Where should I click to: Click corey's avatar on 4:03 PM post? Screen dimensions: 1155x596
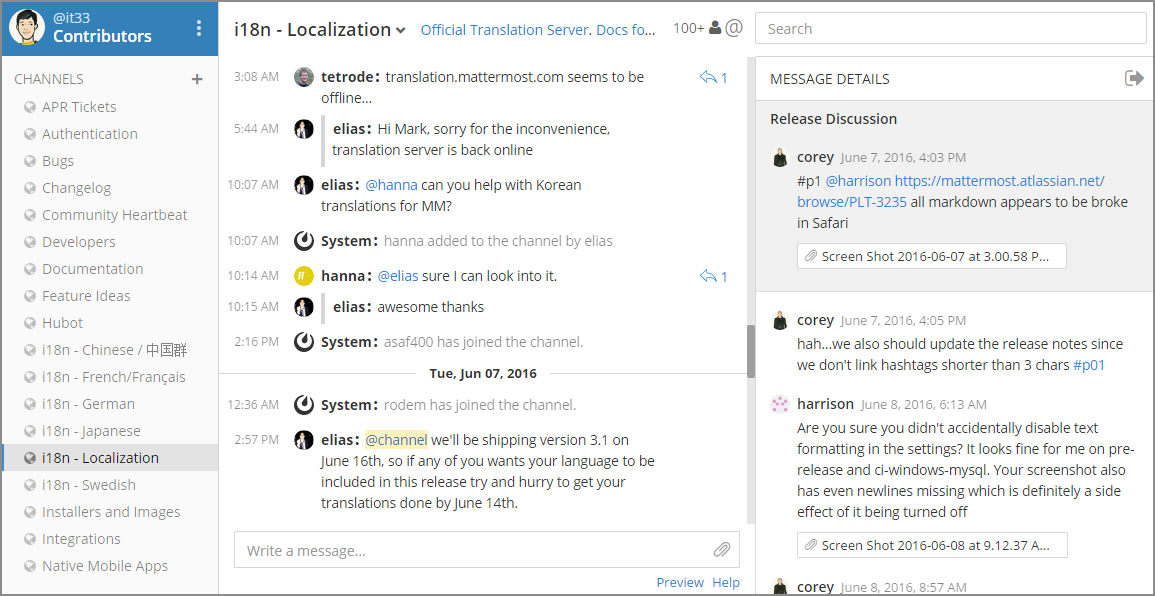pyautogui.click(x=780, y=158)
